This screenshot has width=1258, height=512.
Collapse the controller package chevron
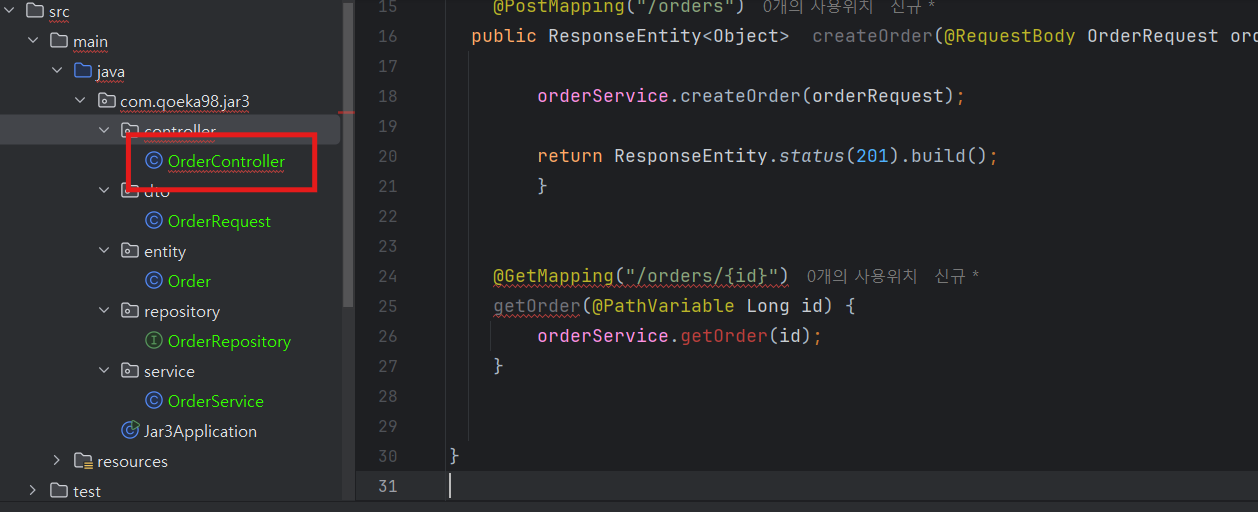pos(105,131)
